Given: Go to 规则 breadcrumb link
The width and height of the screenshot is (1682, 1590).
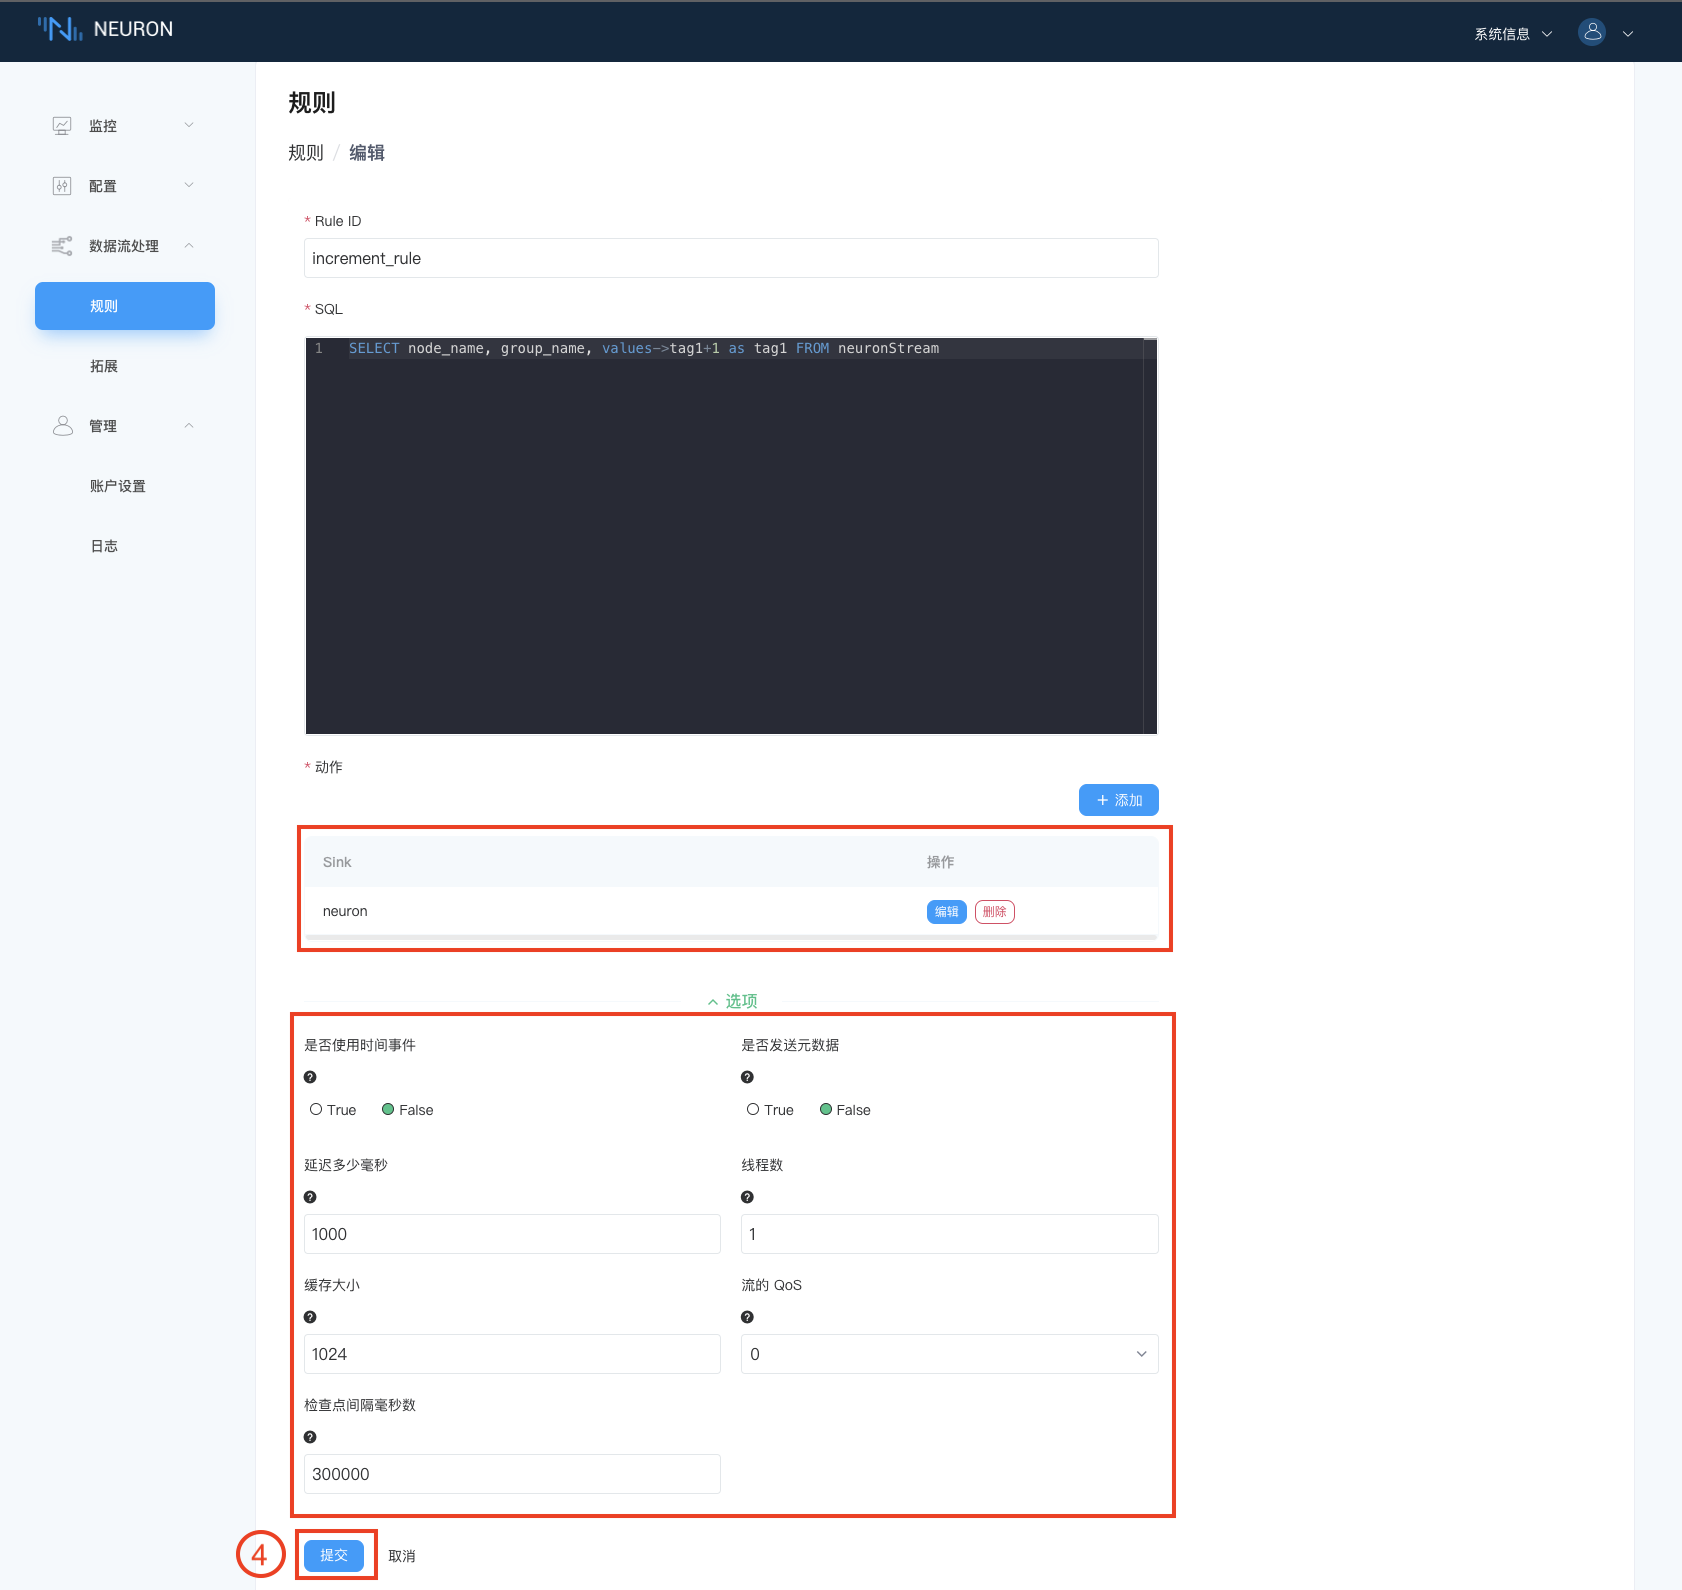Looking at the screenshot, I should click(306, 153).
